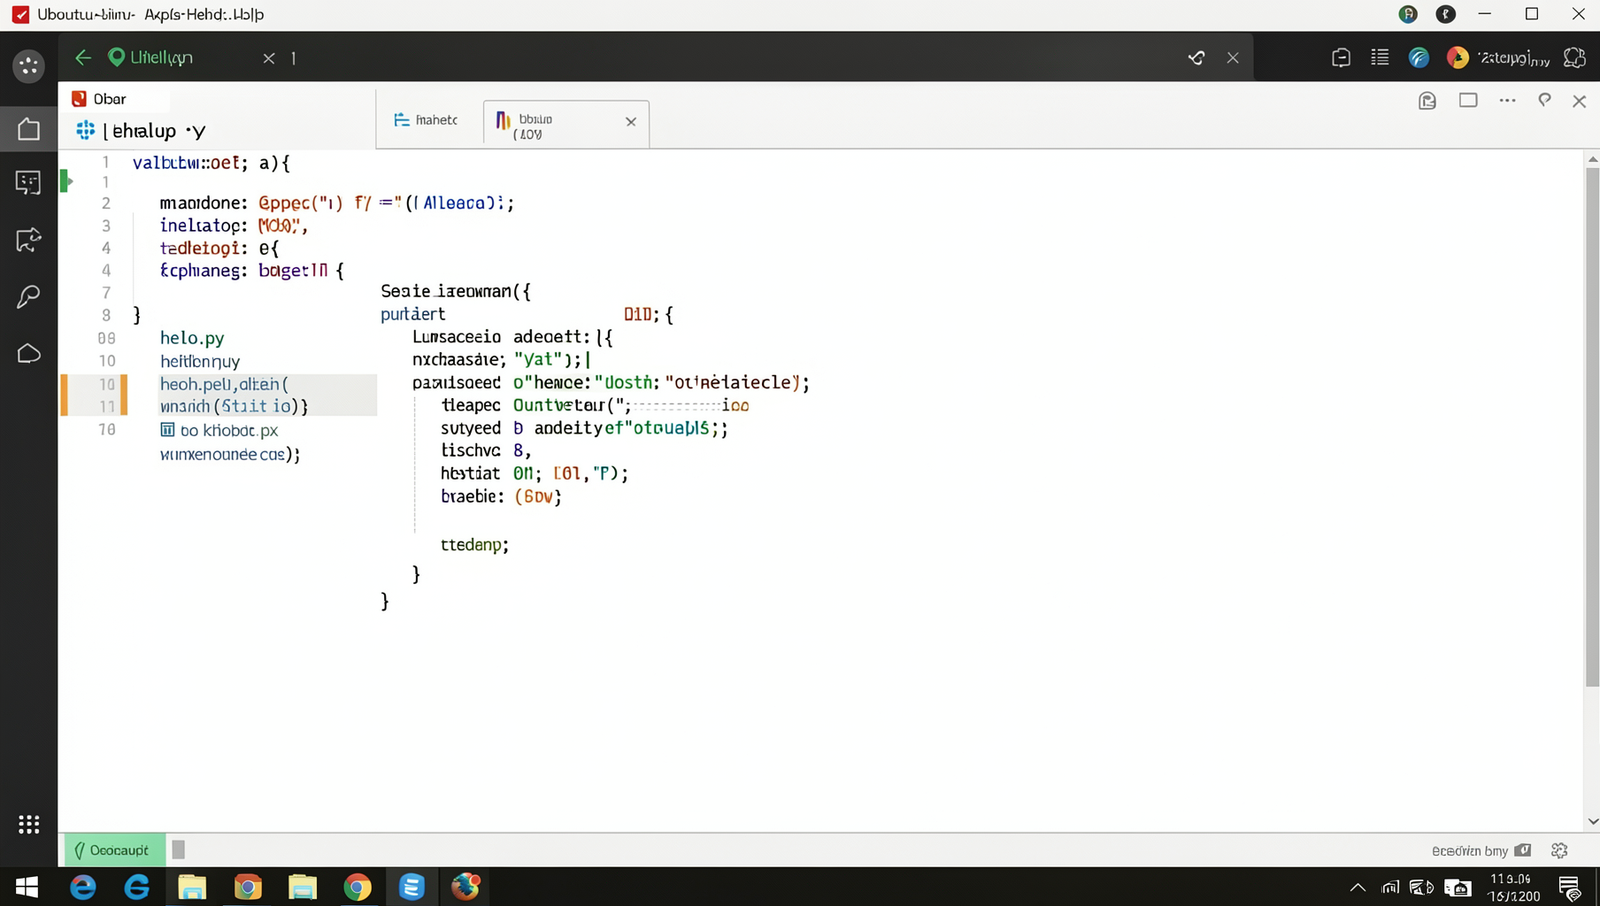
Task: Click the X icon in address bar
Action: point(1233,58)
